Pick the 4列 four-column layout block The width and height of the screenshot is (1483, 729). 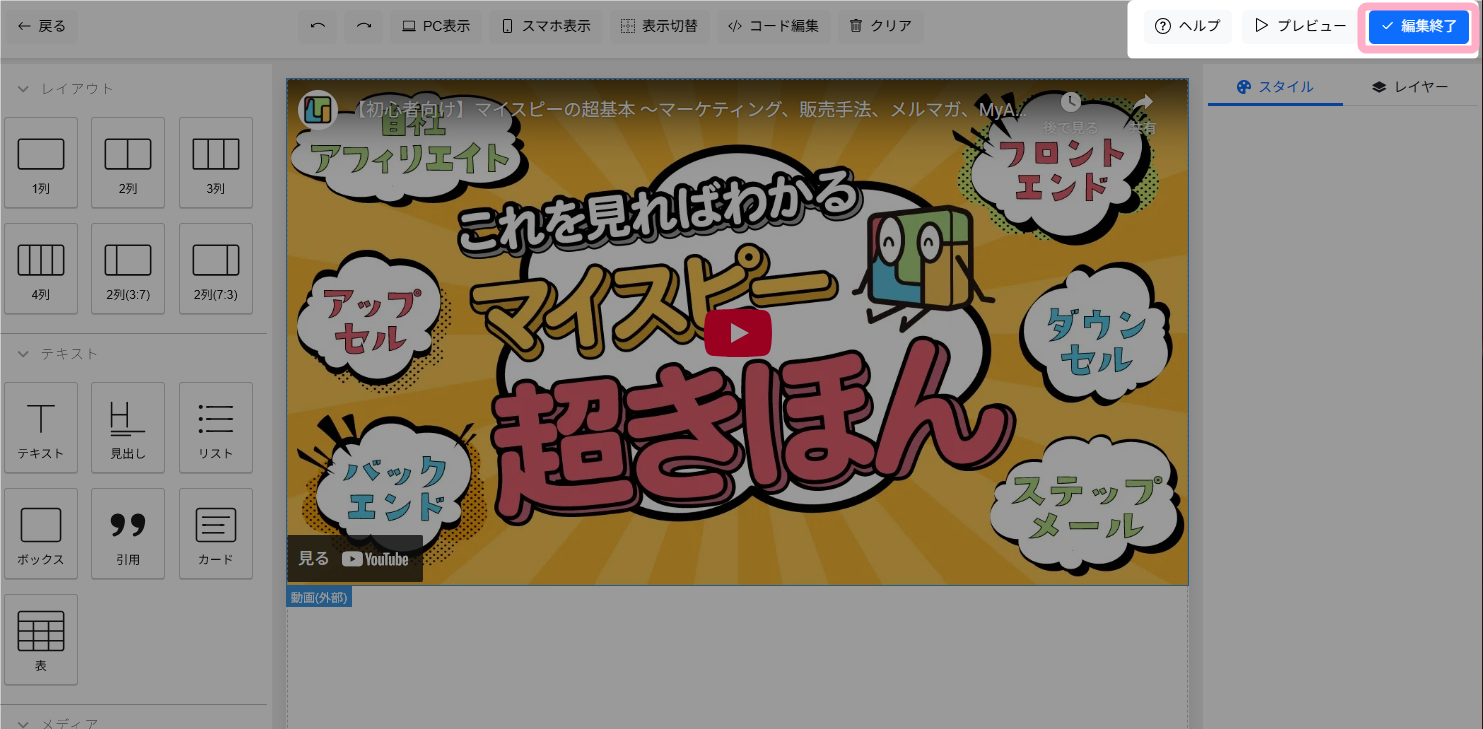[41, 269]
